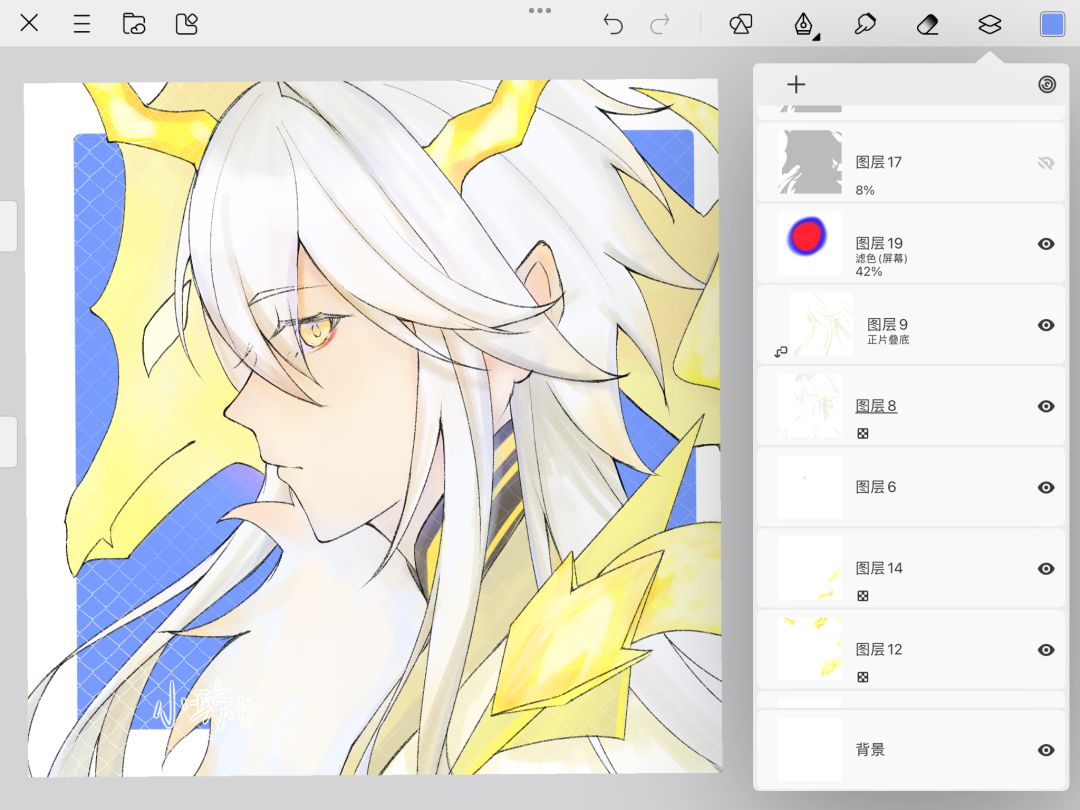Image resolution: width=1080 pixels, height=810 pixels.
Task: Select the eraser tool
Action: tap(927, 25)
